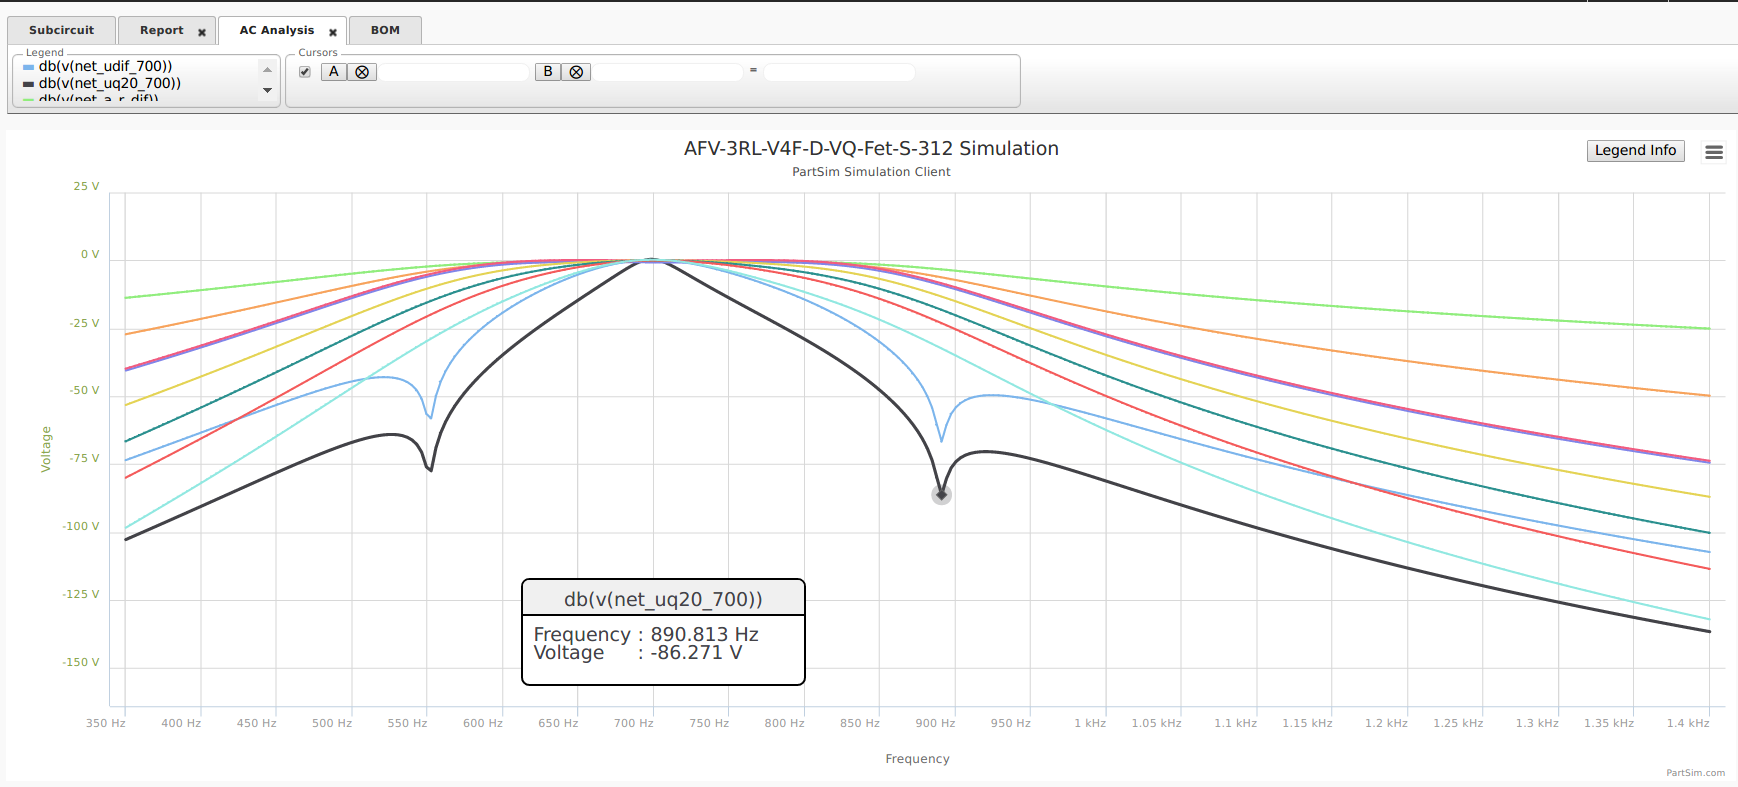The height and width of the screenshot is (787, 1738).
Task: Activate cursor A button
Action: pyautogui.click(x=334, y=72)
